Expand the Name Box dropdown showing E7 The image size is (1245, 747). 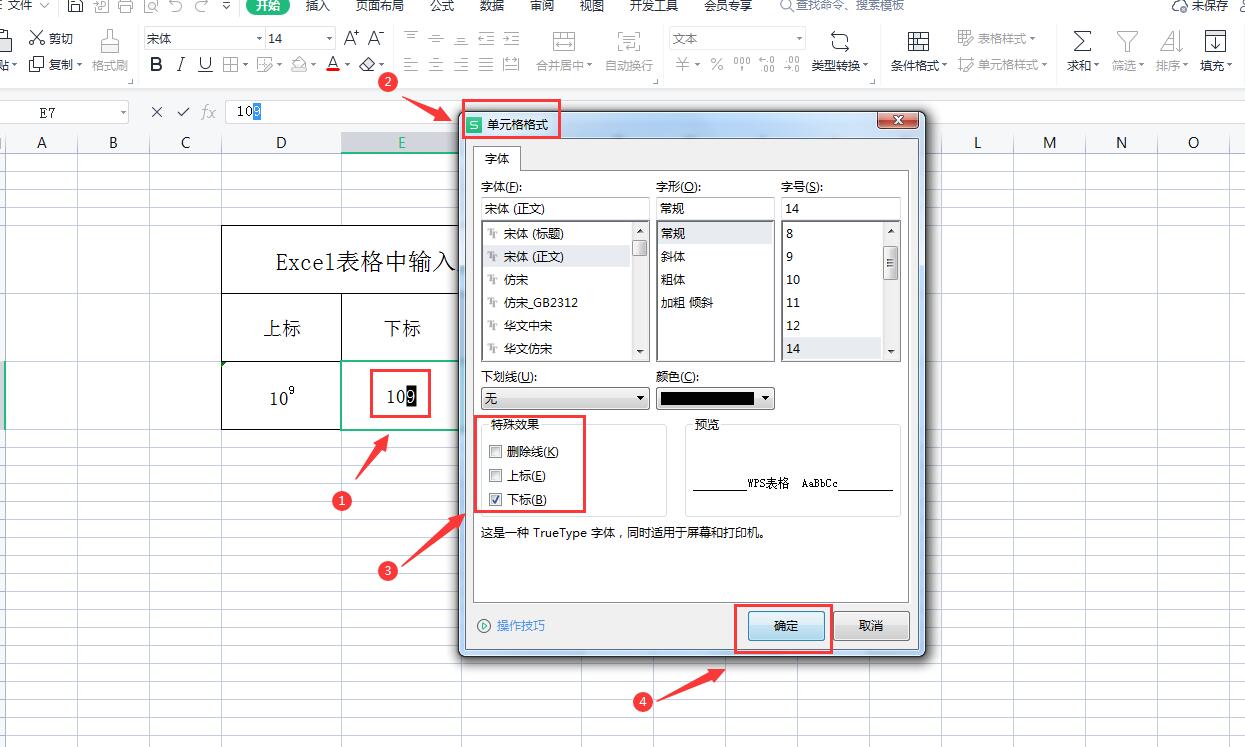(123, 113)
